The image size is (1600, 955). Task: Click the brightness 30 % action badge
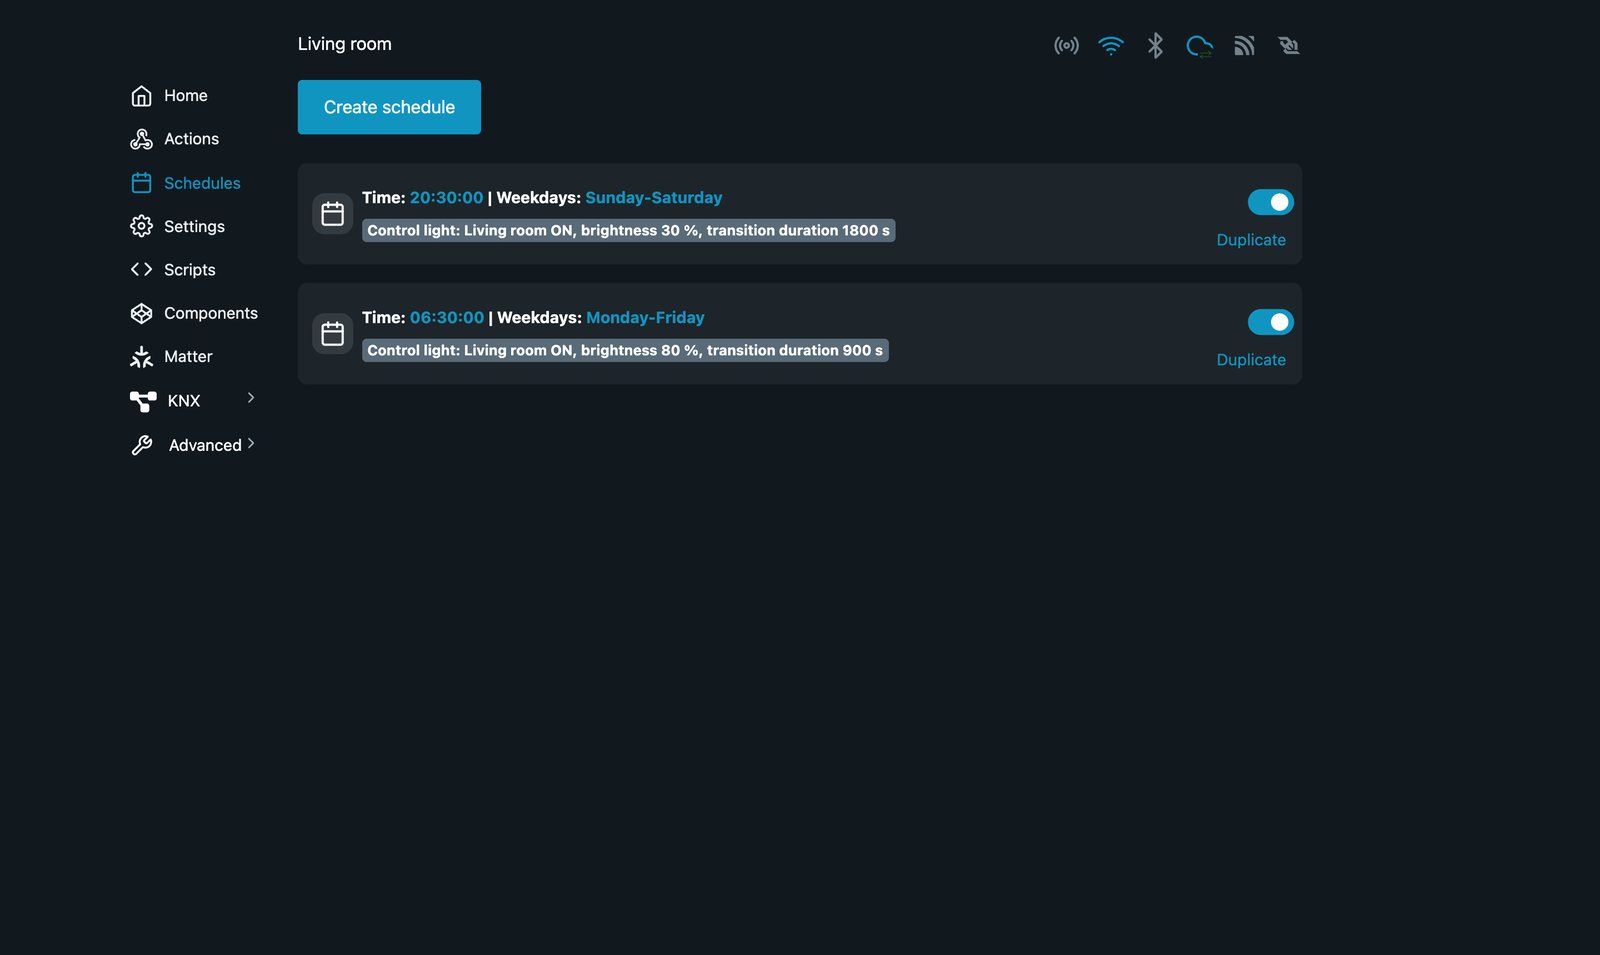tap(628, 231)
